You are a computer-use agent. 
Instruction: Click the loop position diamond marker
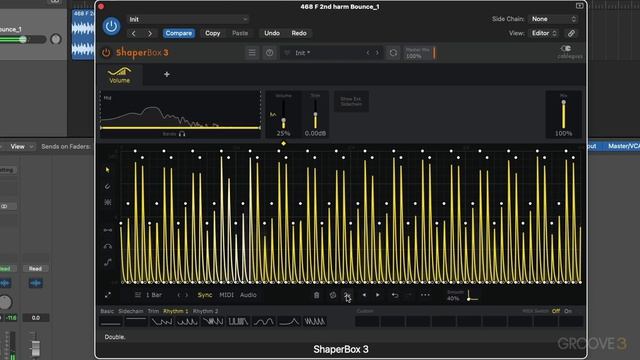click(x=283, y=144)
